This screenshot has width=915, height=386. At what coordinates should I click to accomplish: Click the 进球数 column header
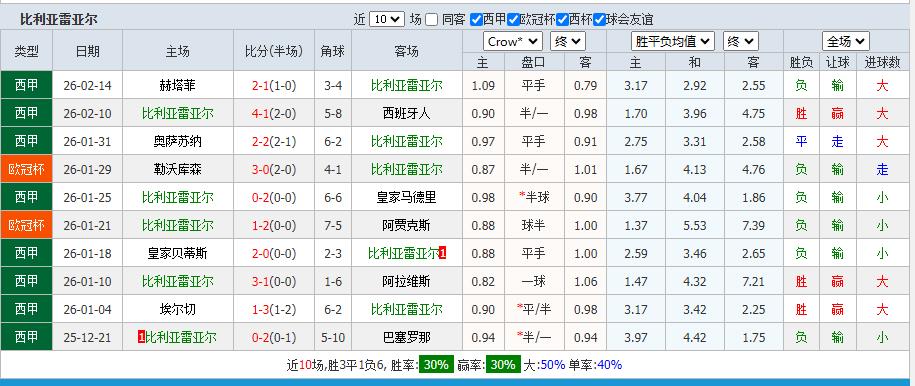(882, 62)
